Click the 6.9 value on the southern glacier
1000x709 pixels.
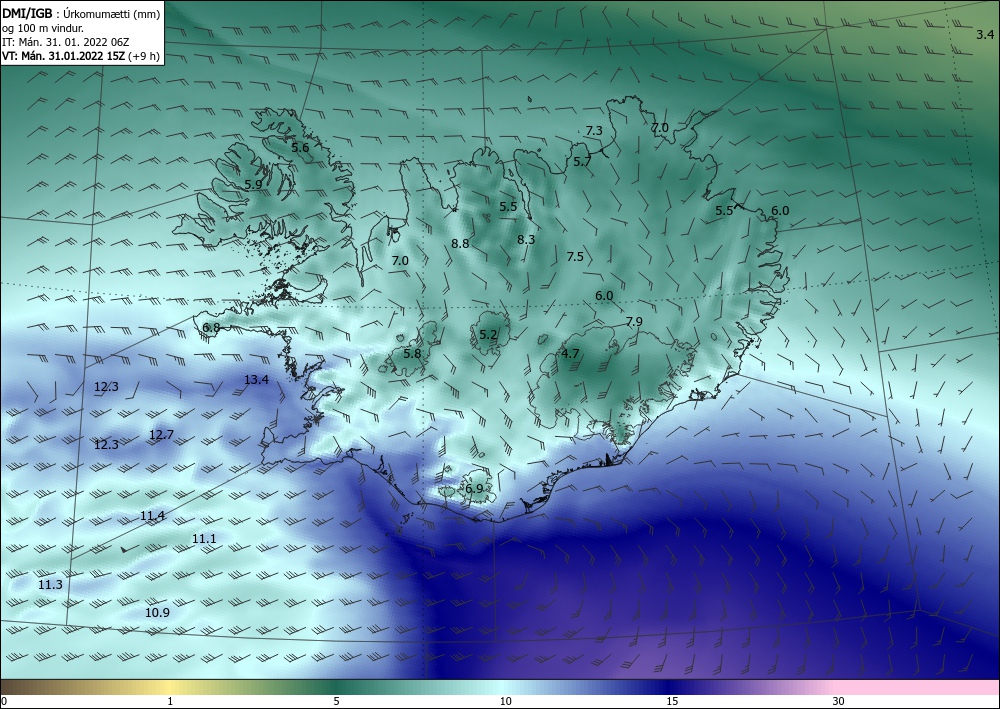pyautogui.click(x=474, y=488)
